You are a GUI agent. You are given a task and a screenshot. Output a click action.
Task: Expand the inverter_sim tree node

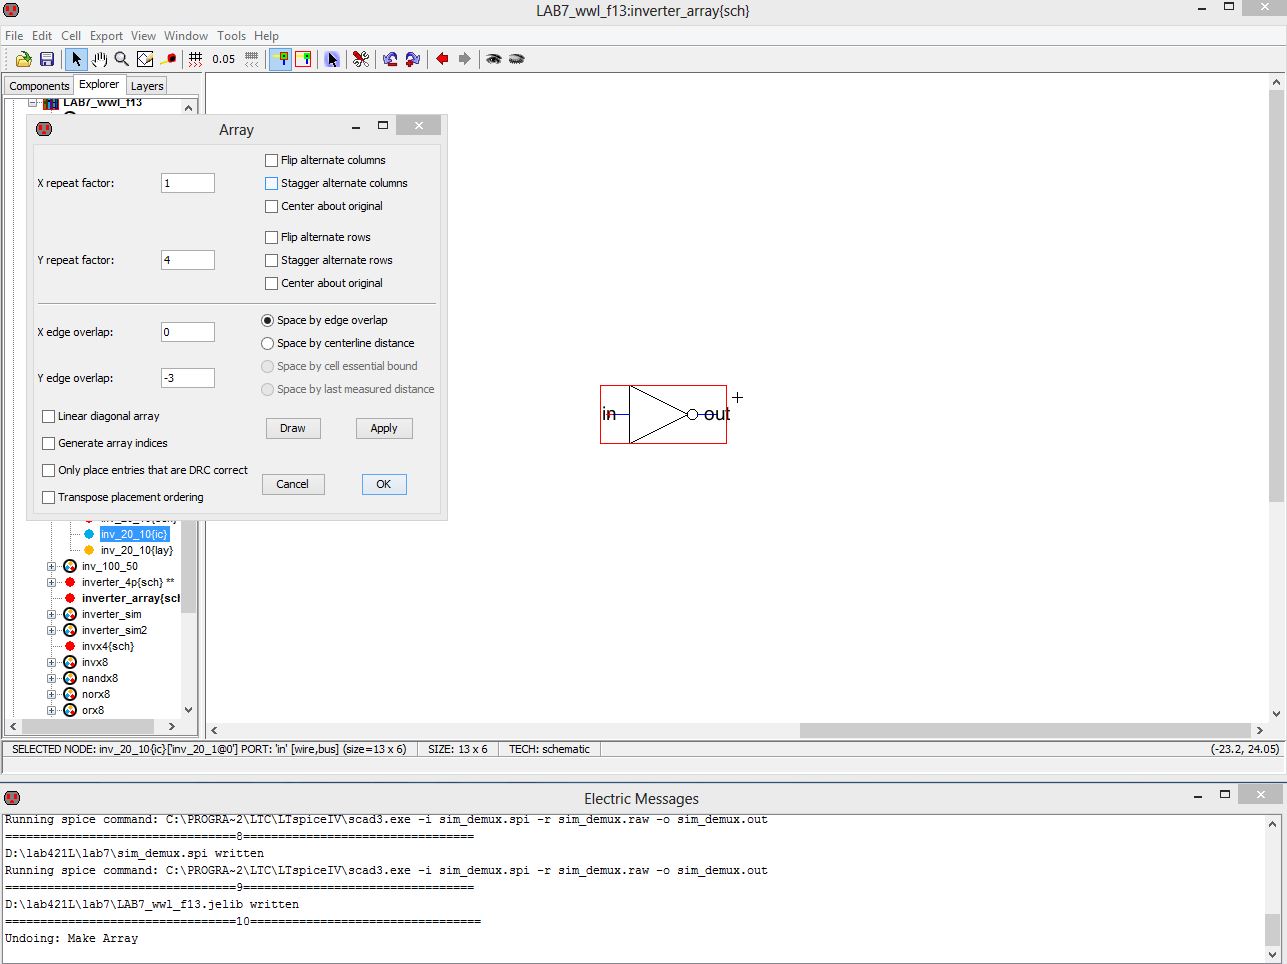52,614
